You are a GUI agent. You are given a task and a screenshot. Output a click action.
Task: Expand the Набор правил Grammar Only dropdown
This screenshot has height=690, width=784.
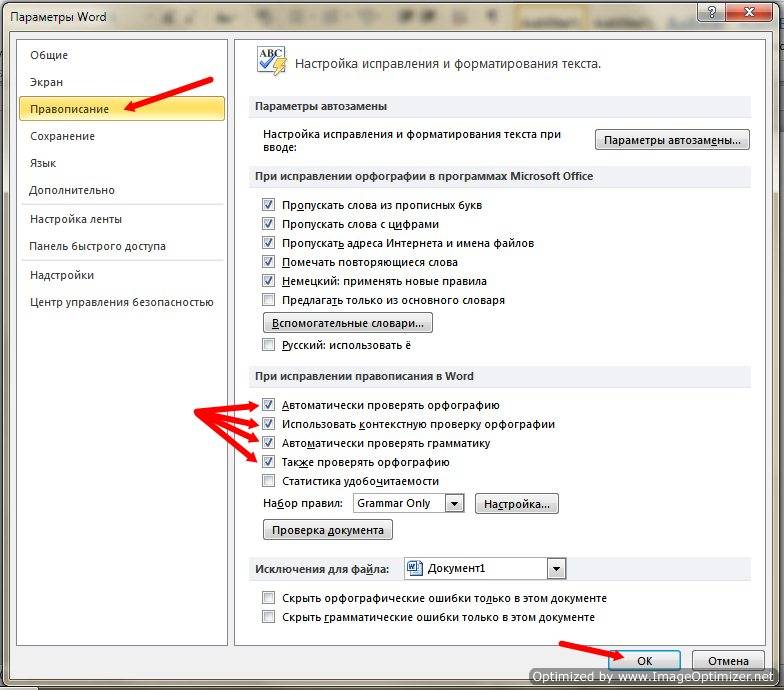454,503
